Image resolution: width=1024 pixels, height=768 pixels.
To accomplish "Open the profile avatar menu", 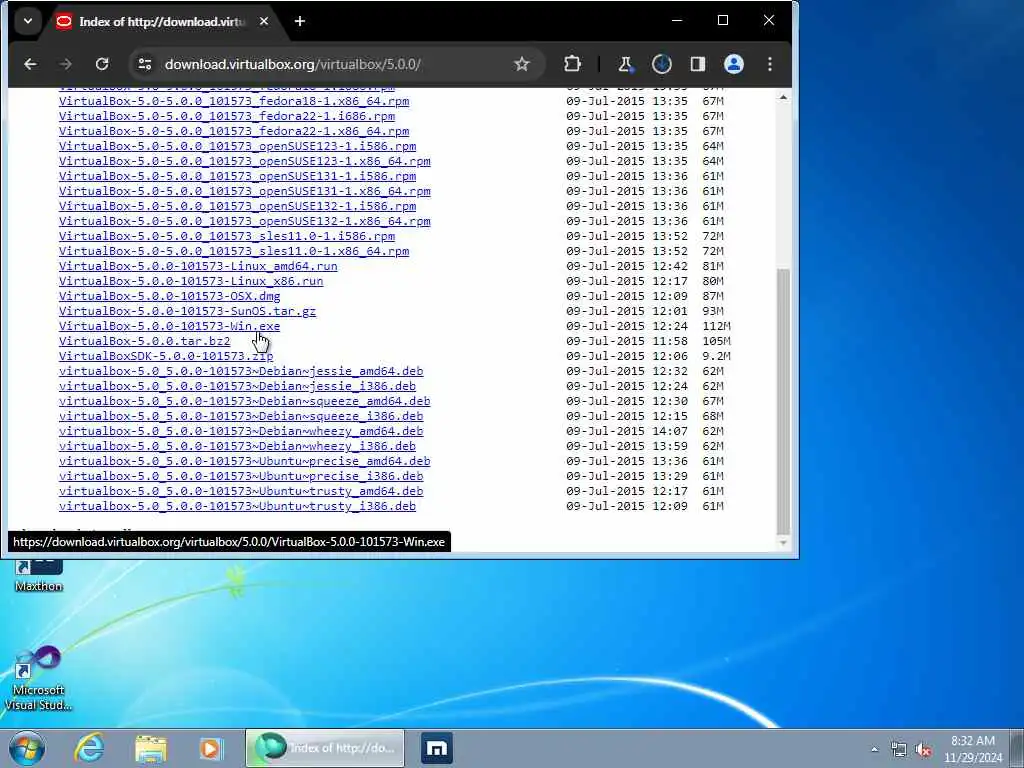I will click(733, 64).
